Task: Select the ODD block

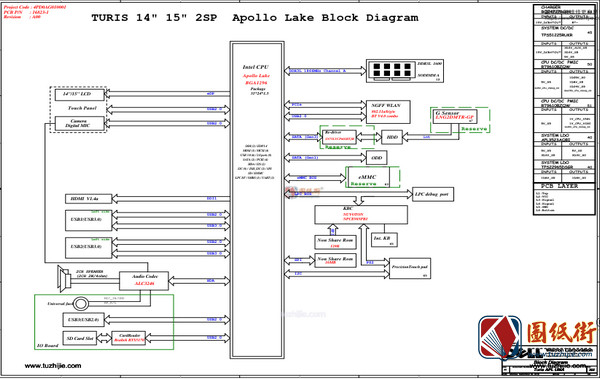Action: [x=377, y=157]
